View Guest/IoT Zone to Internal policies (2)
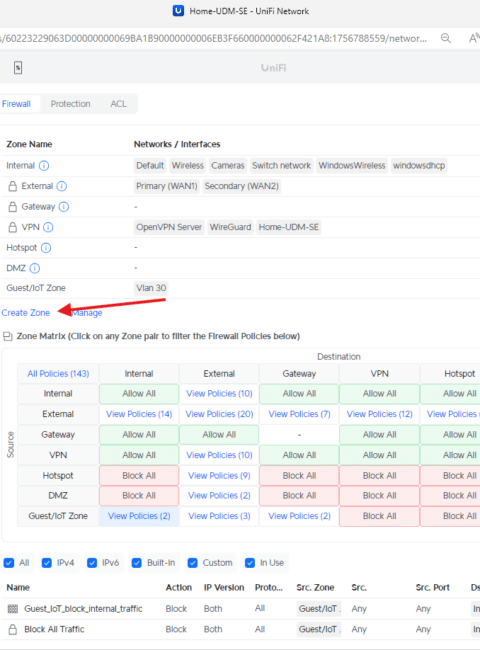 (139, 516)
